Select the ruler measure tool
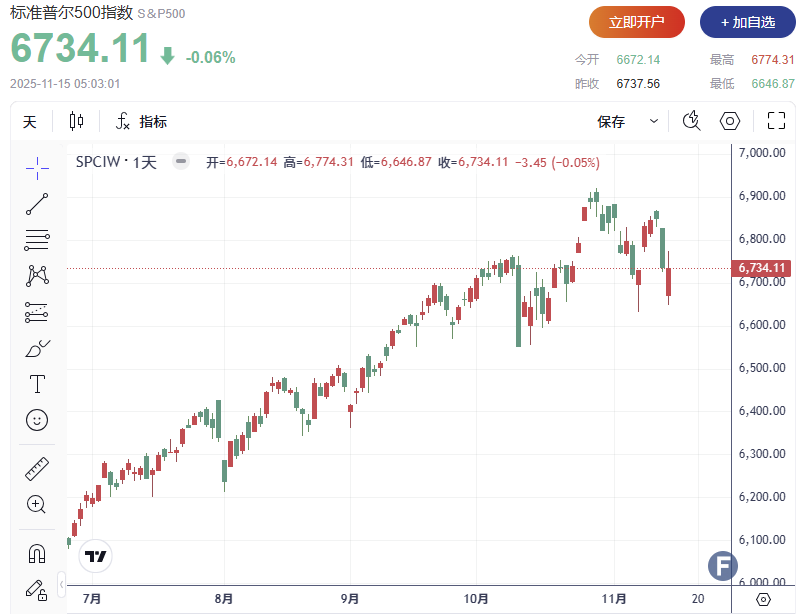Viewport: 808px width, 614px height. pos(37,468)
